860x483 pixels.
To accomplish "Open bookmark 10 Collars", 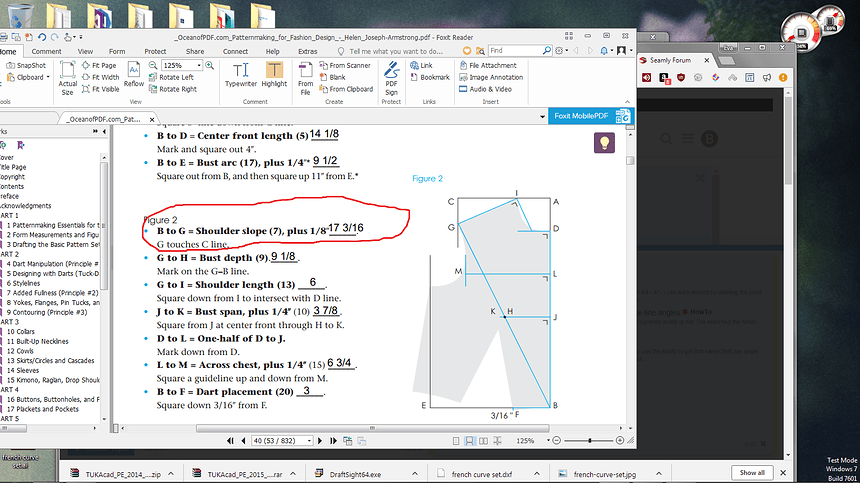I will click(x=21, y=332).
